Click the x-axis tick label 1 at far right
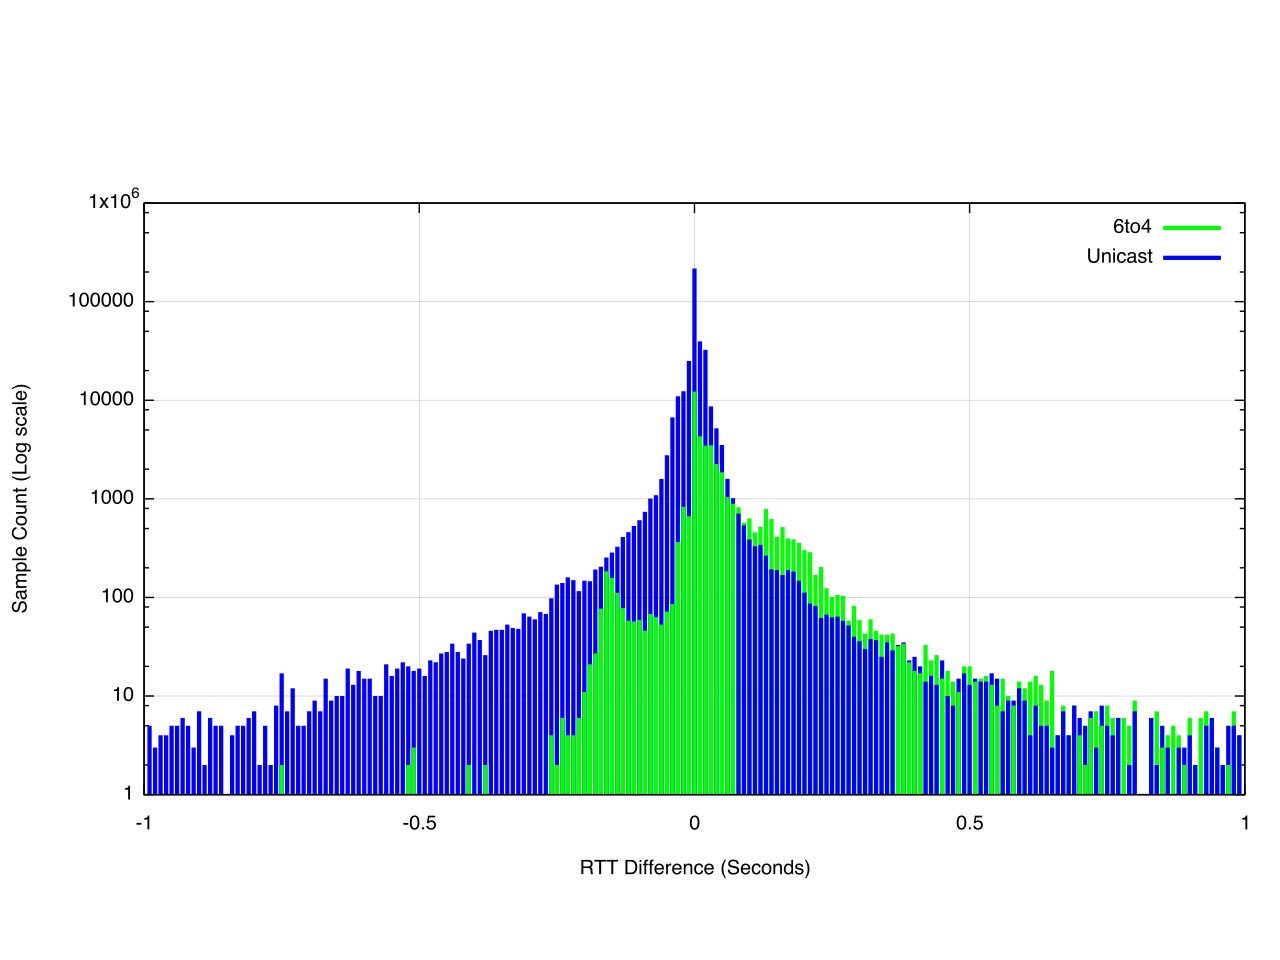This screenshot has width=1280, height=960. 1245,823
